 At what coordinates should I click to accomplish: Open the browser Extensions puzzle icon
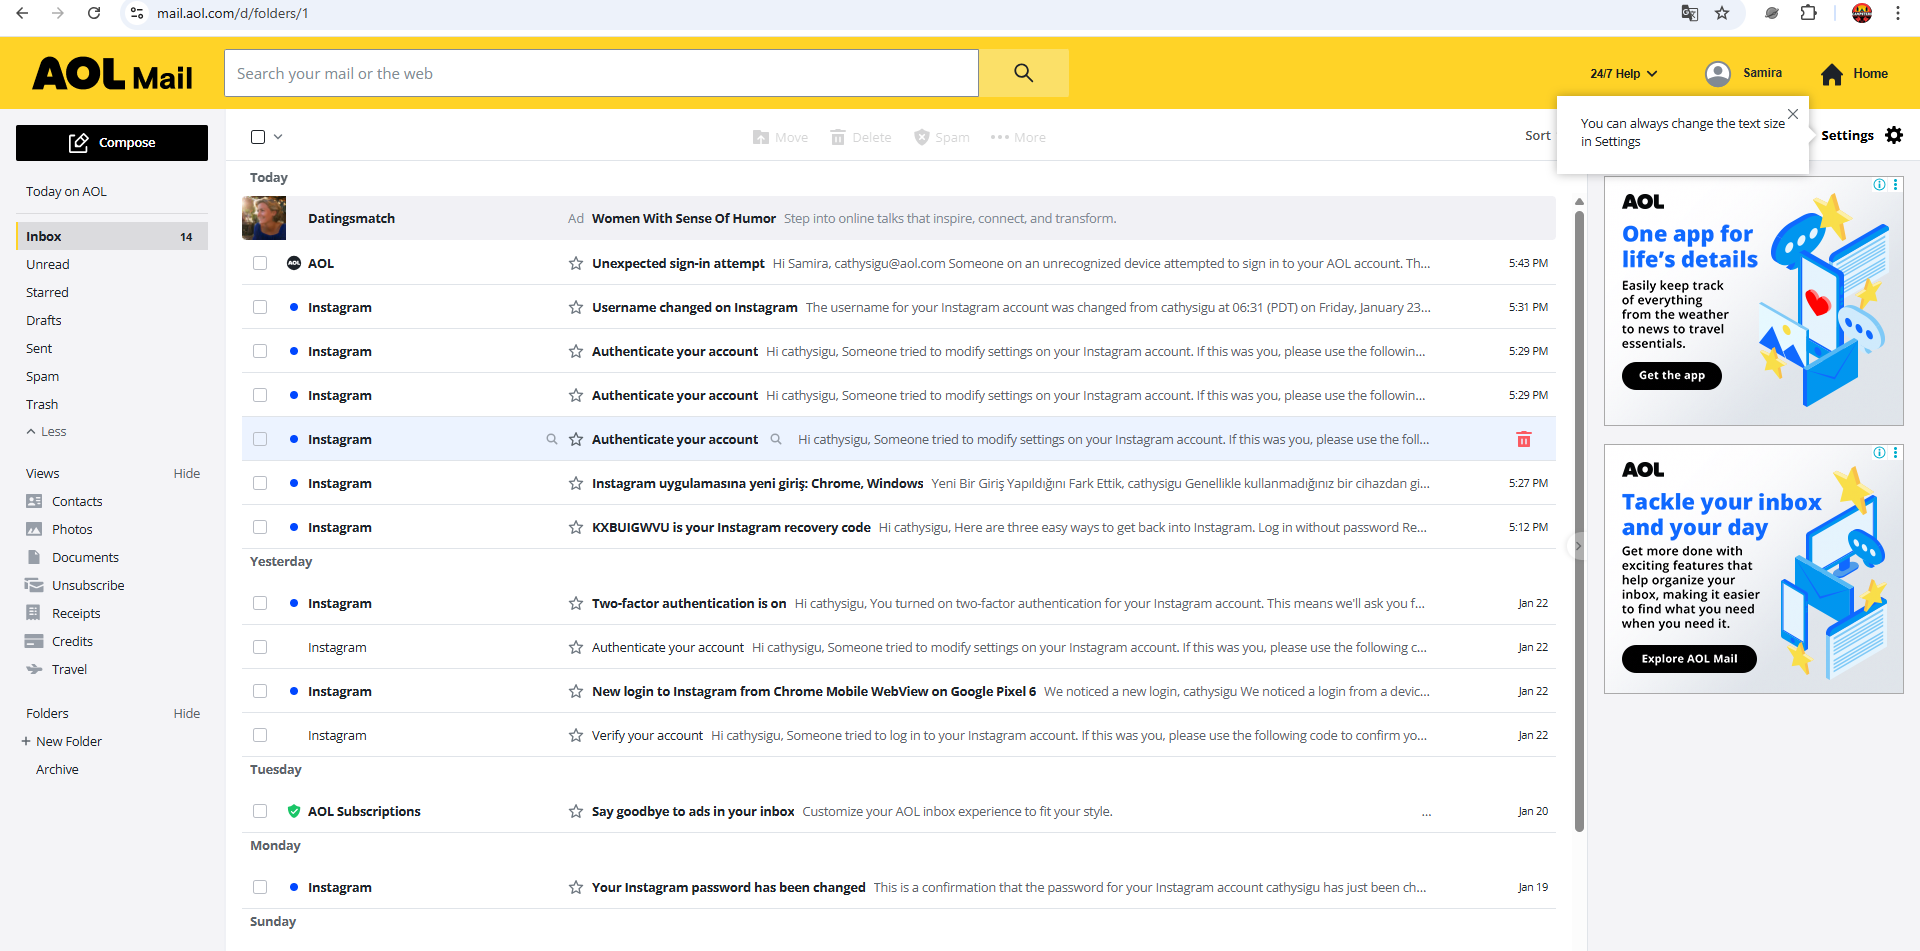click(x=1808, y=13)
